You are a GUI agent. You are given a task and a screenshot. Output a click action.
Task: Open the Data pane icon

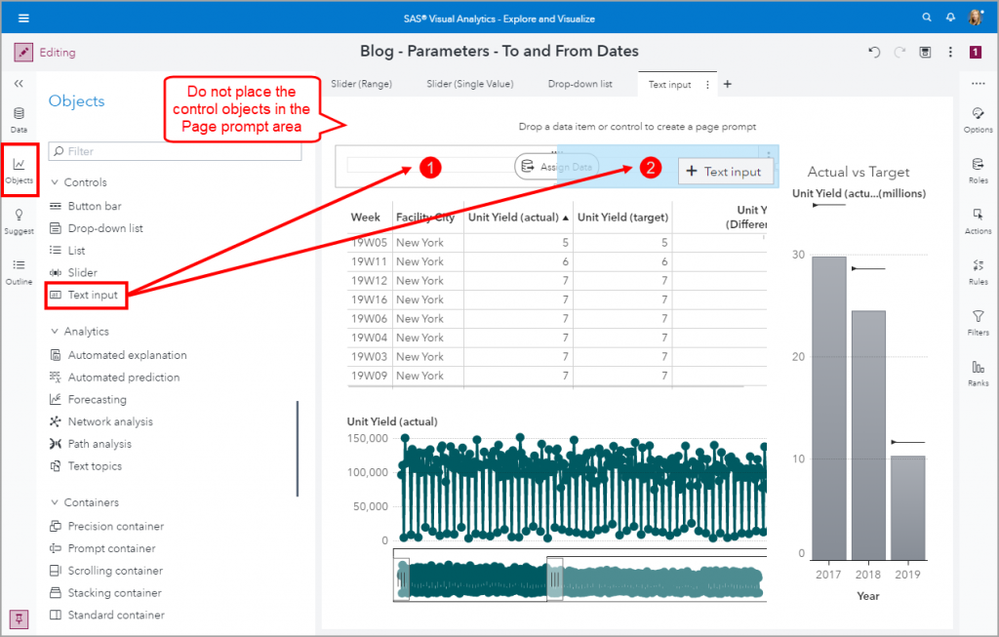pos(19,117)
